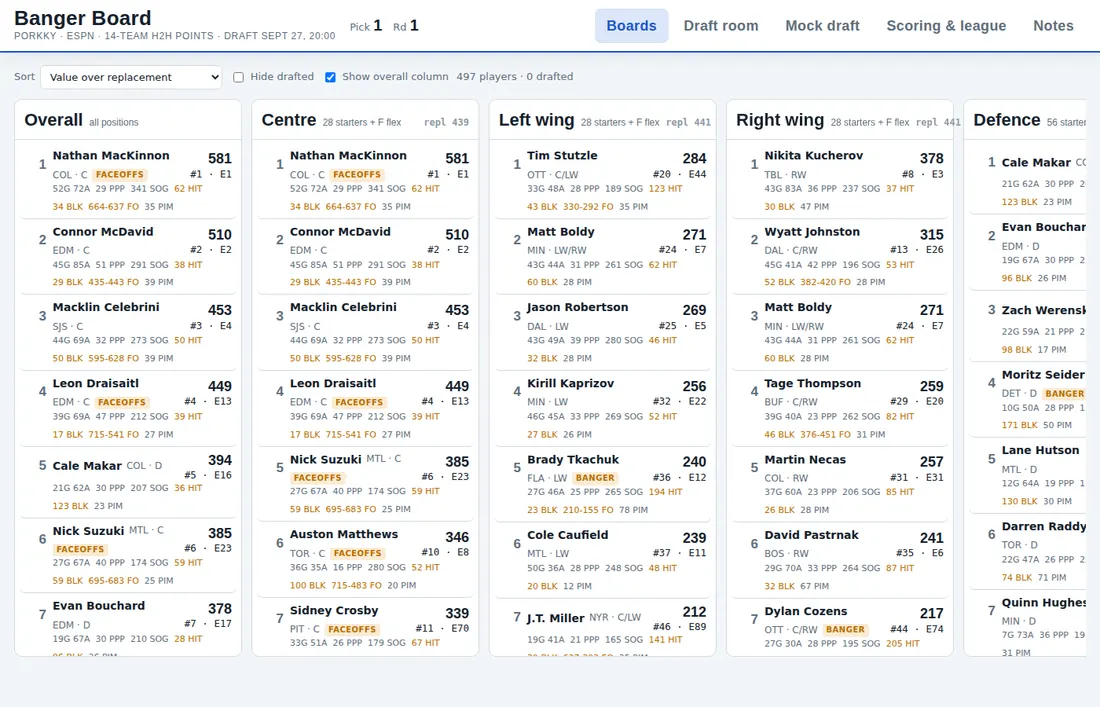This screenshot has height=707, width=1100.
Task: Select Brady Tkachuk in Left wing column
Action: 603,484
